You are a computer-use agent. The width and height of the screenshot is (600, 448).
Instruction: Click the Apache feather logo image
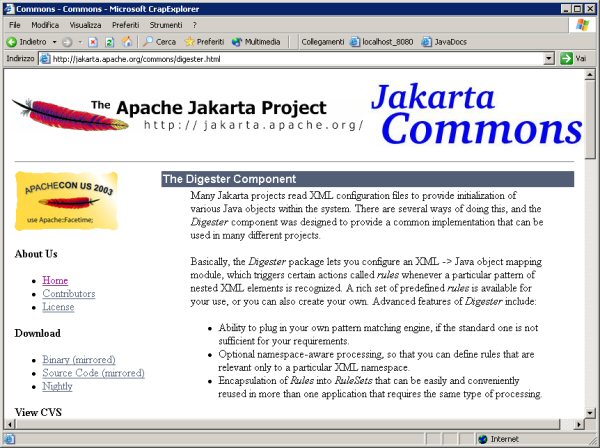tap(70, 114)
